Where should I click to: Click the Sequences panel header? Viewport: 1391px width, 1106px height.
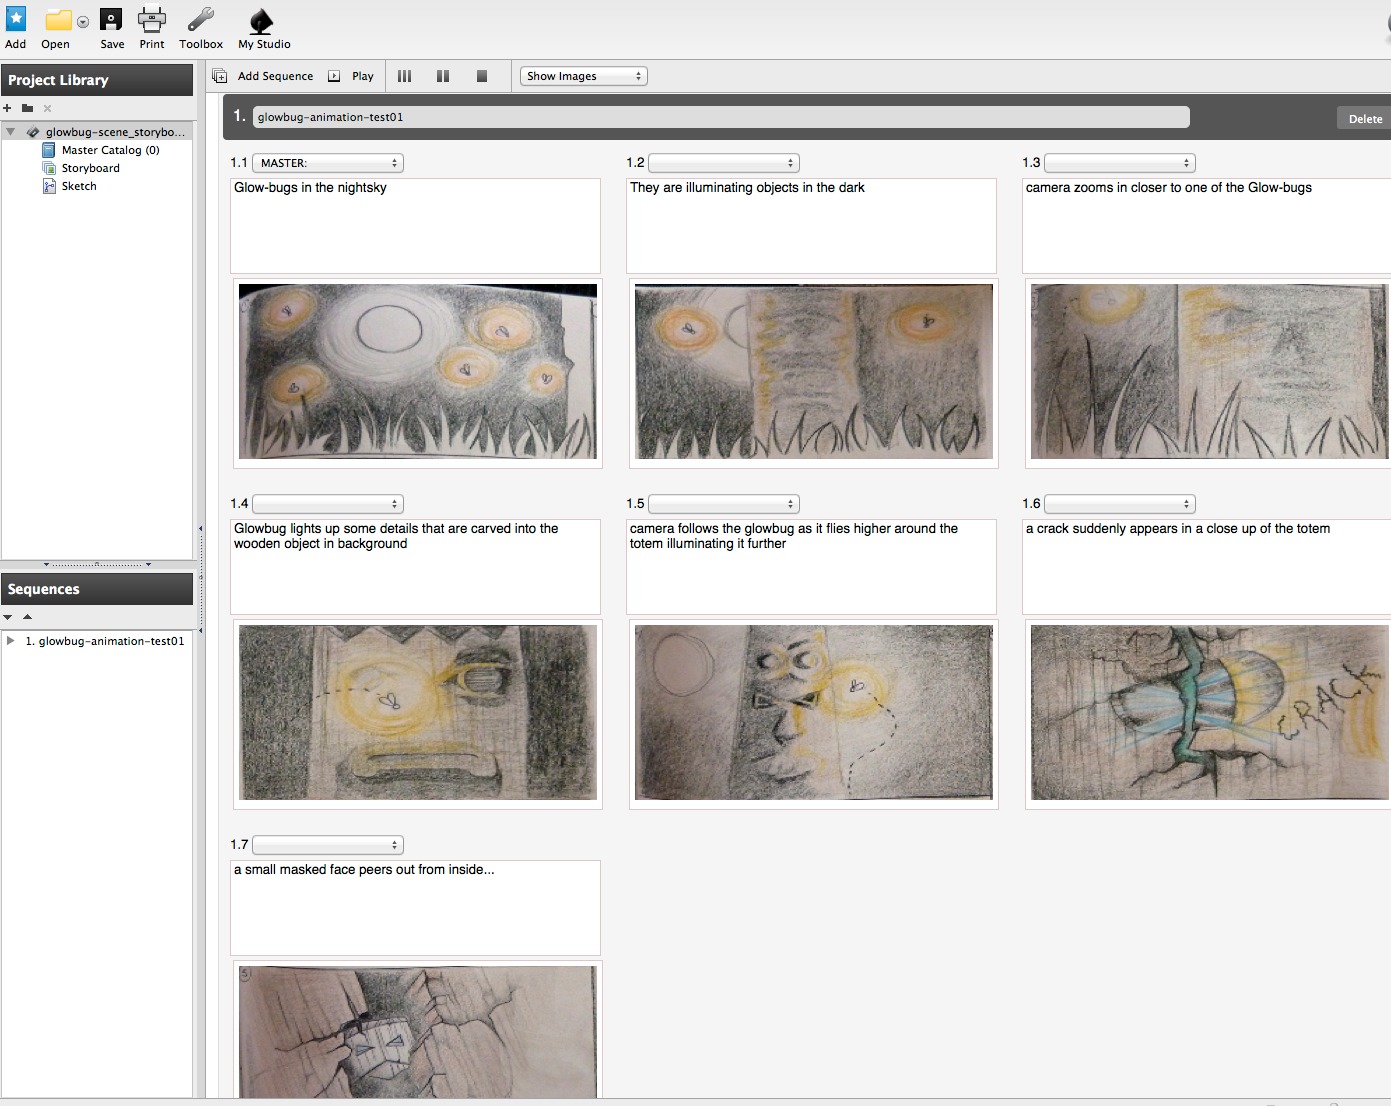pyautogui.click(x=97, y=589)
